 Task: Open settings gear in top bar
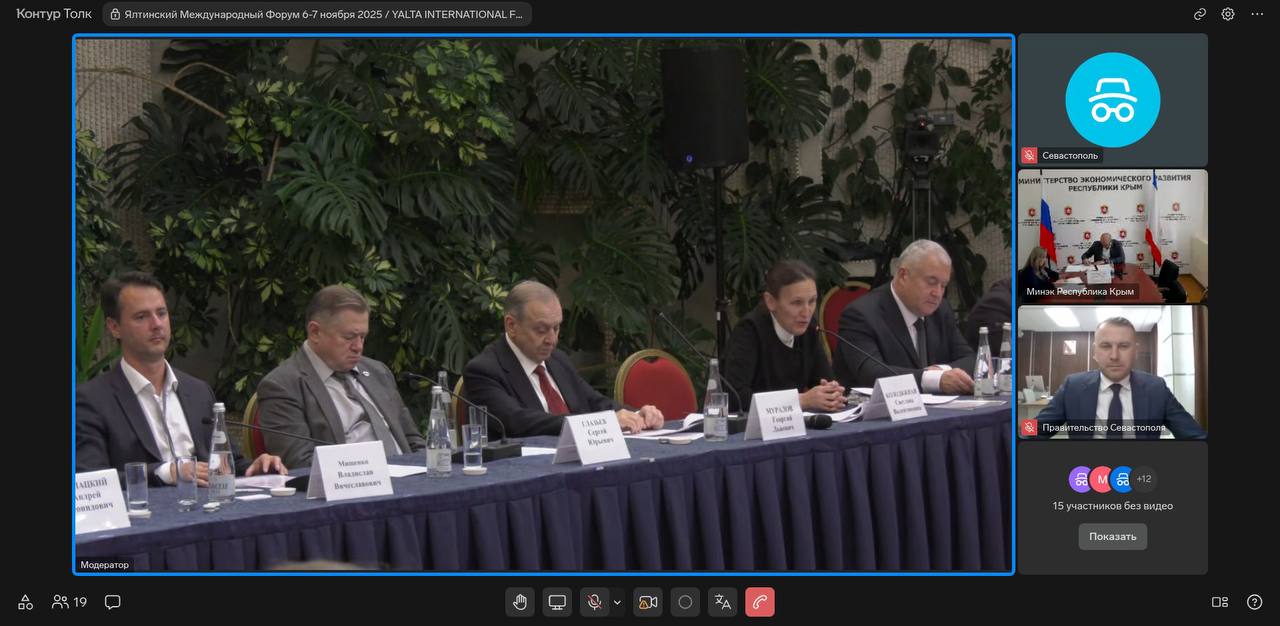click(x=1228, y=14)
